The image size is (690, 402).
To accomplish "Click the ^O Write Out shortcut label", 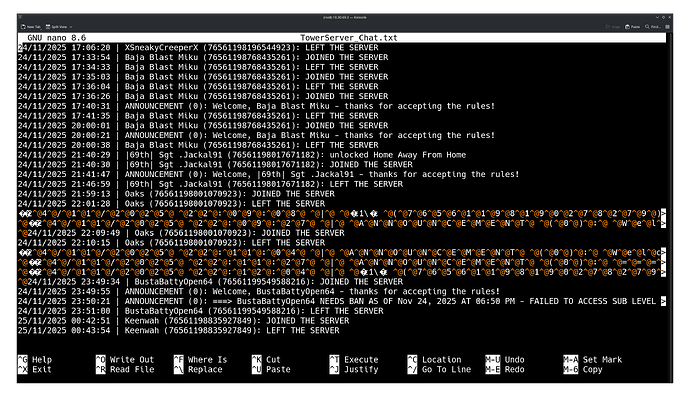I will pyautogui.click(x=125, y=359).
